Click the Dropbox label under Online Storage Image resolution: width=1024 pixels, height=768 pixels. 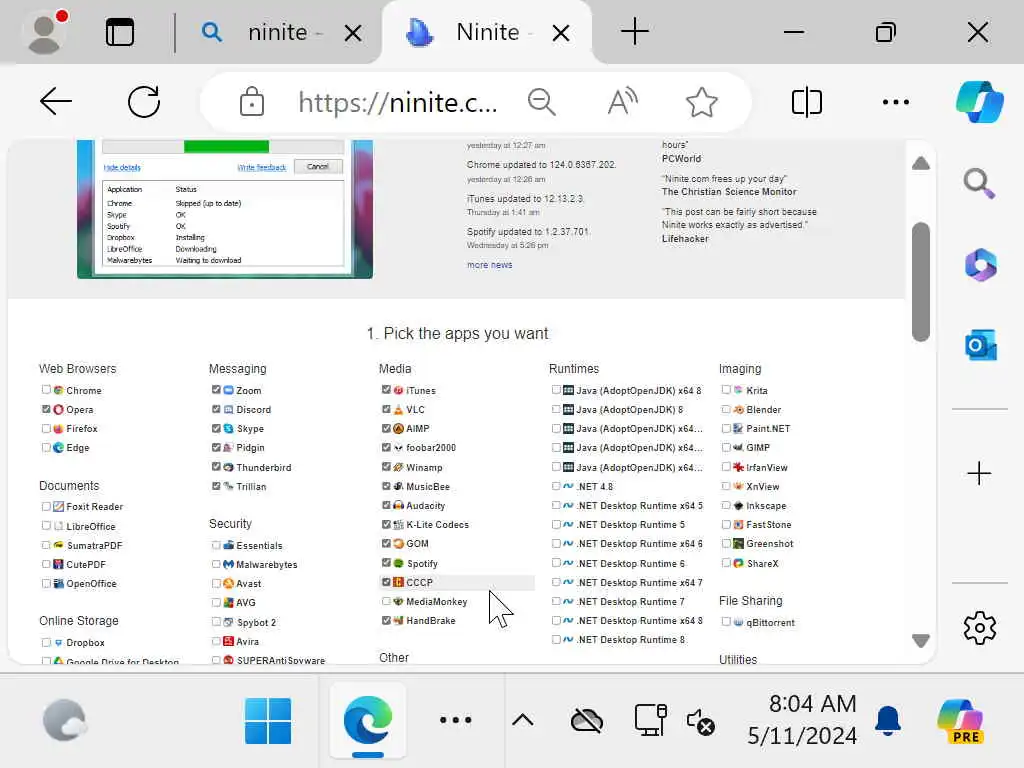tap(86, 643)
